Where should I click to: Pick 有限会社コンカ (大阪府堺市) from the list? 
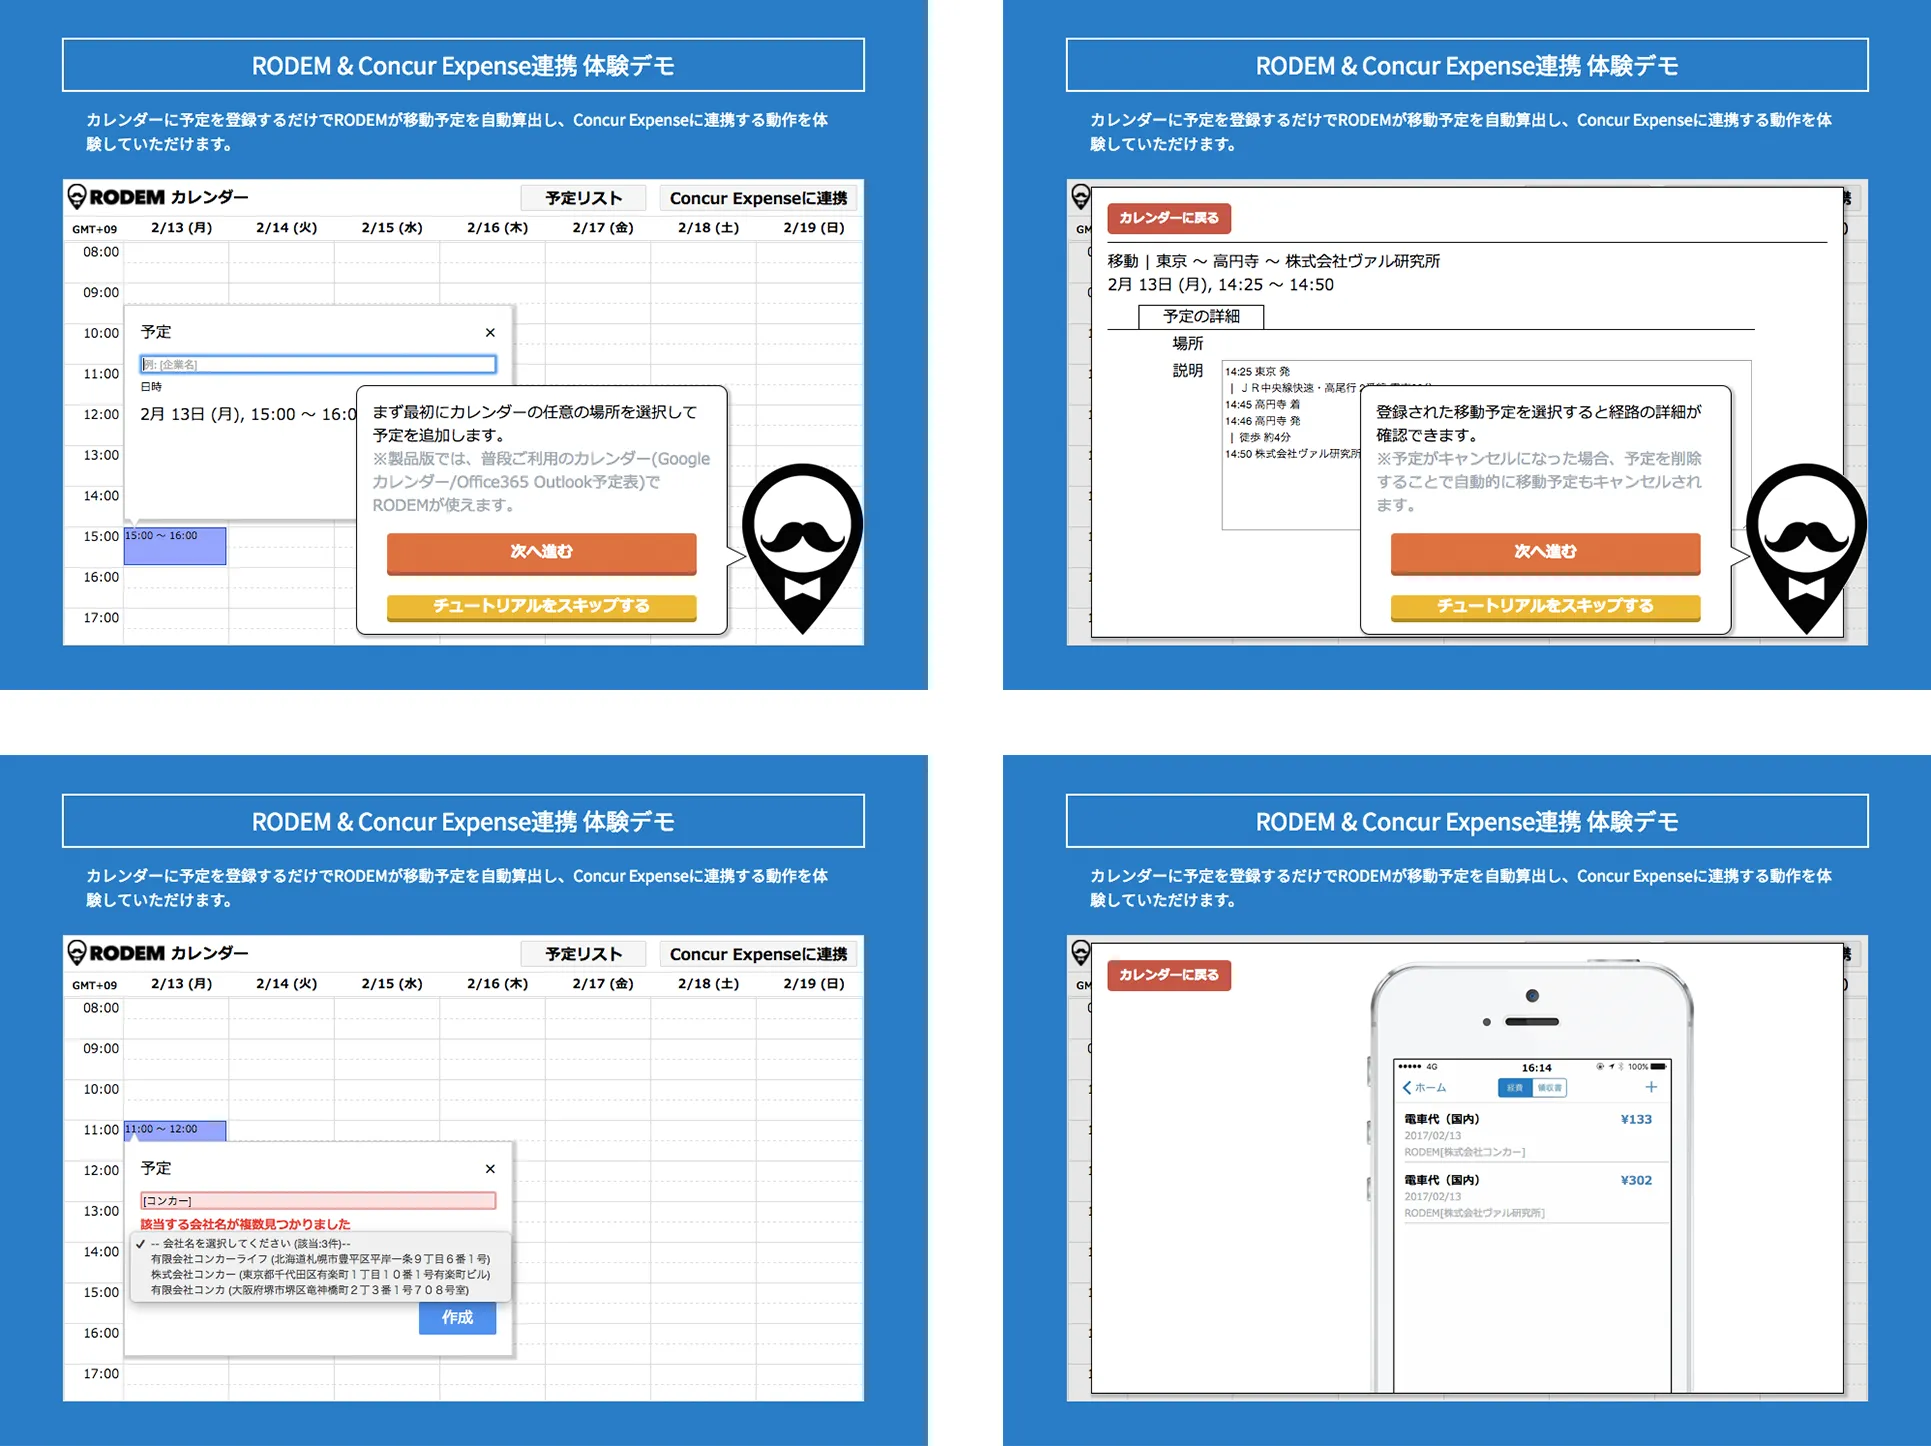[310, 1290]
